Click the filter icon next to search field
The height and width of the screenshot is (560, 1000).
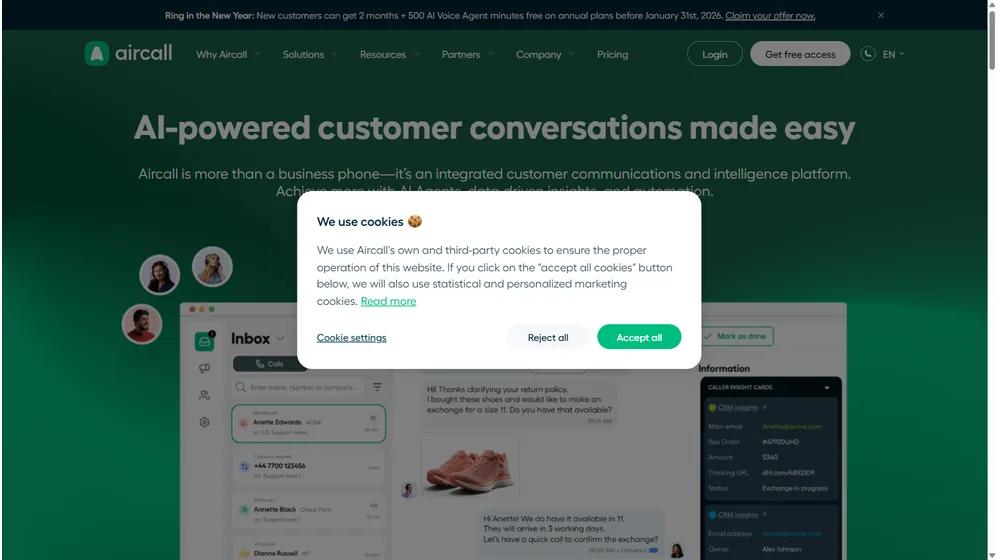click(x=378, y=387)
